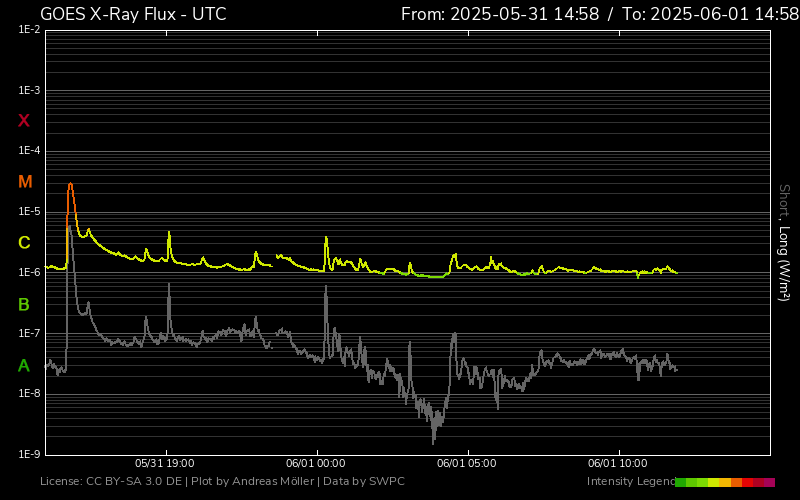This screenshot has height=500, width=800.
Task: Click the Intensity Legend text label
Action: point(629,482)
